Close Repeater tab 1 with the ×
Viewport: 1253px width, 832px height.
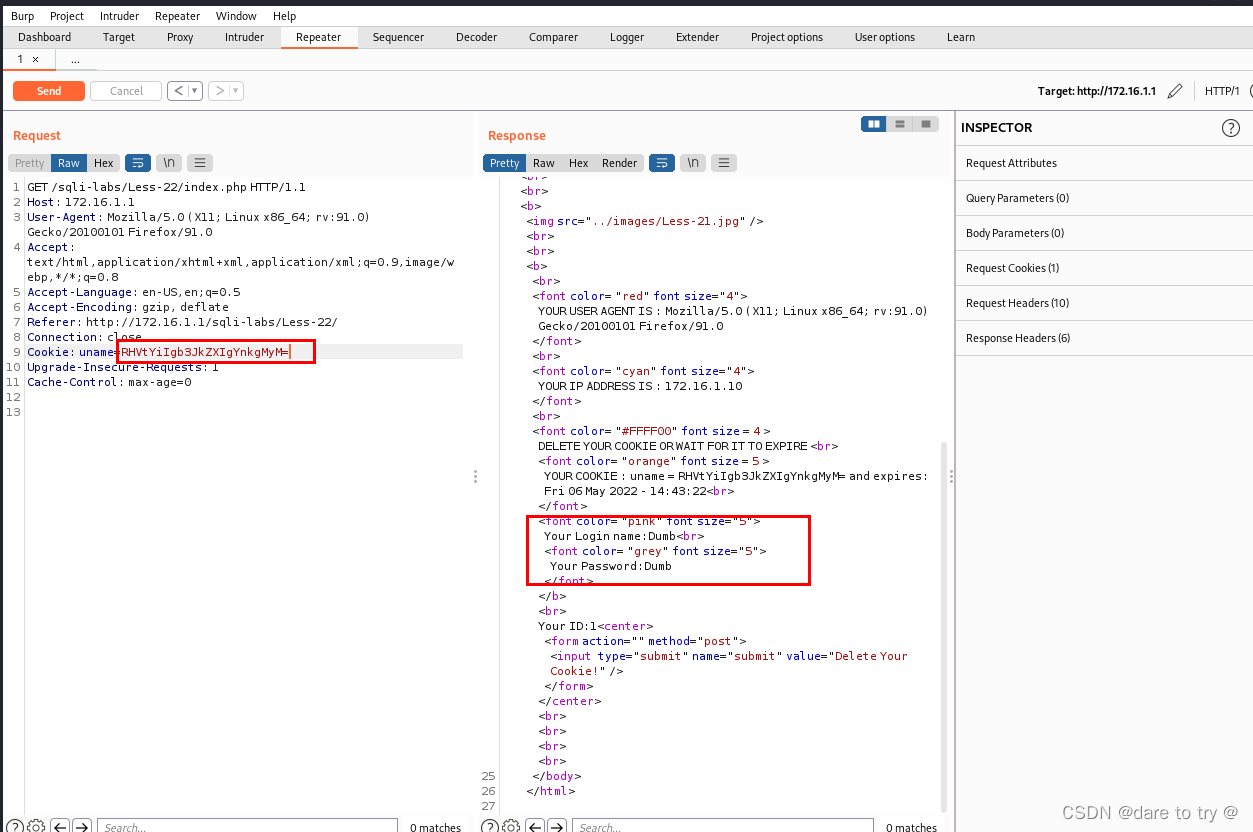coord(36,60)
